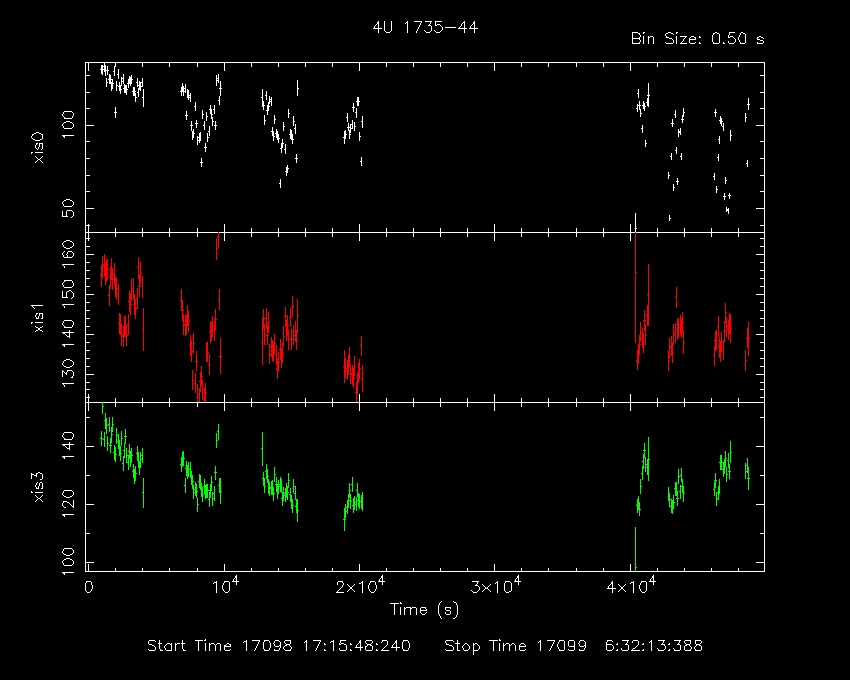The height and width of the screenshot is (680, 850).
Task: Click the x-axis tick label "0"
Action: point(89,588)
